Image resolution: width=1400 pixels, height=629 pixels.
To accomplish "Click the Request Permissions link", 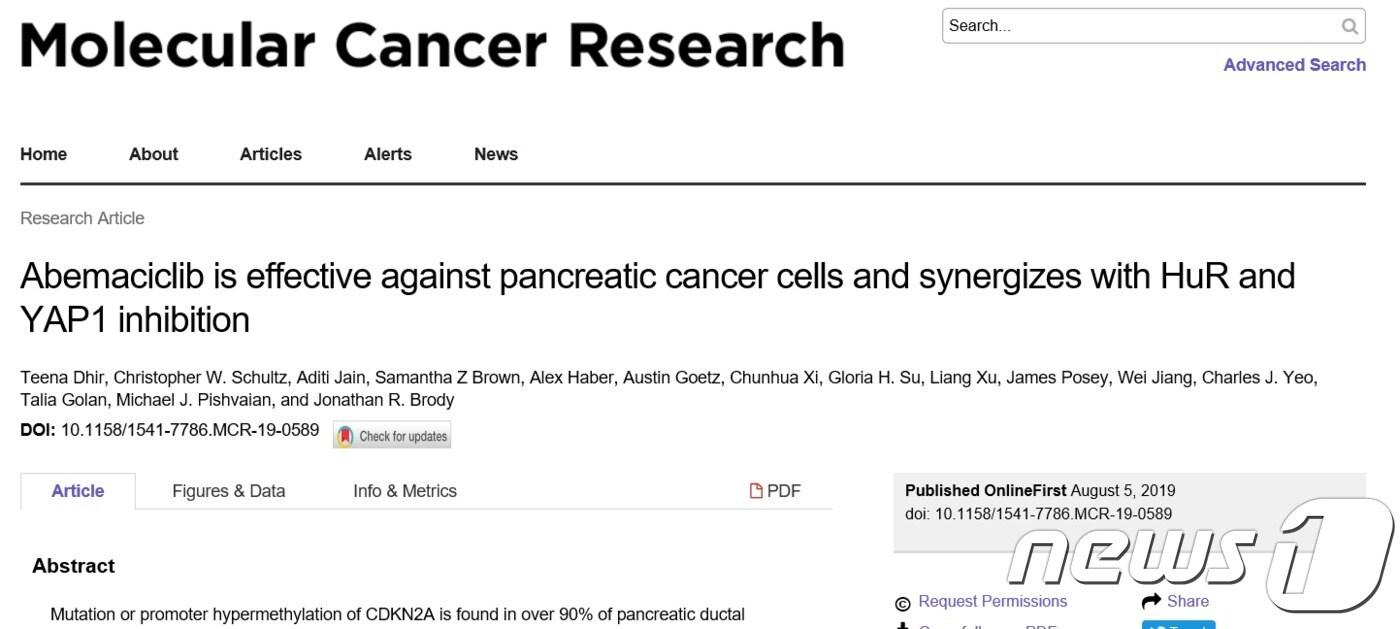I will pos(992,601).
